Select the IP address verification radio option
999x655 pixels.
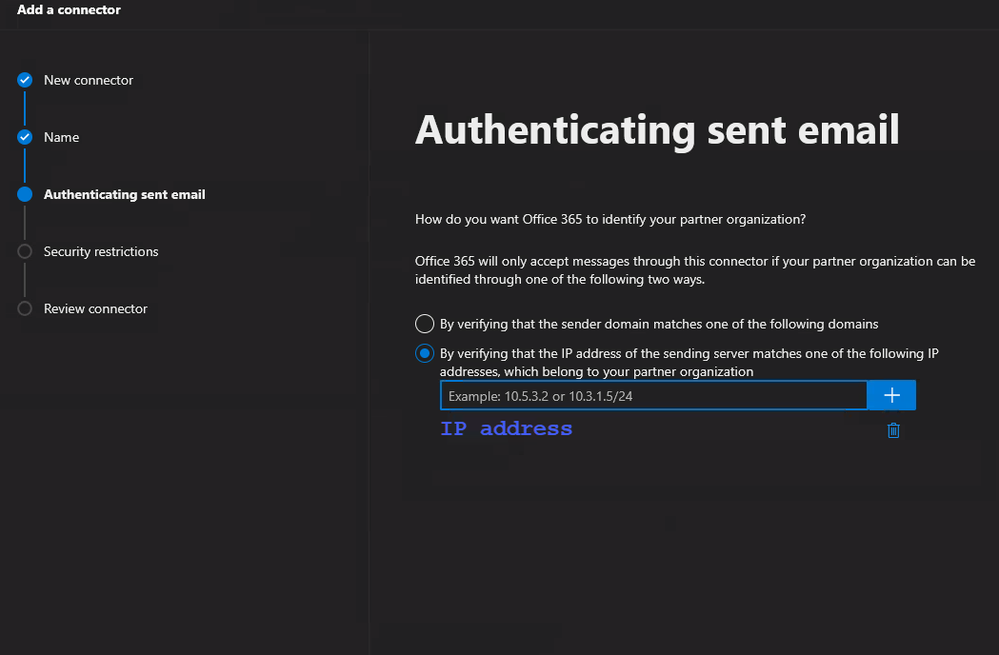click(x=424, y=353)
